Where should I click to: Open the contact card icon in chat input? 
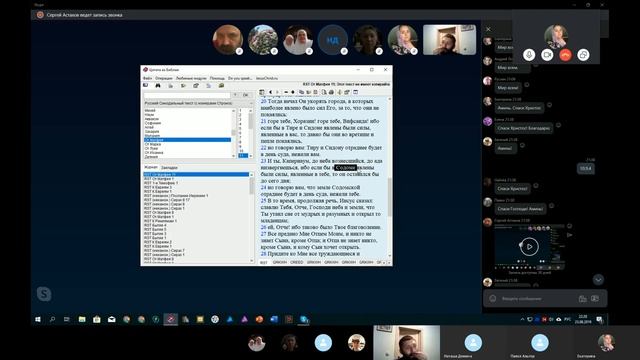pos(595,299)
